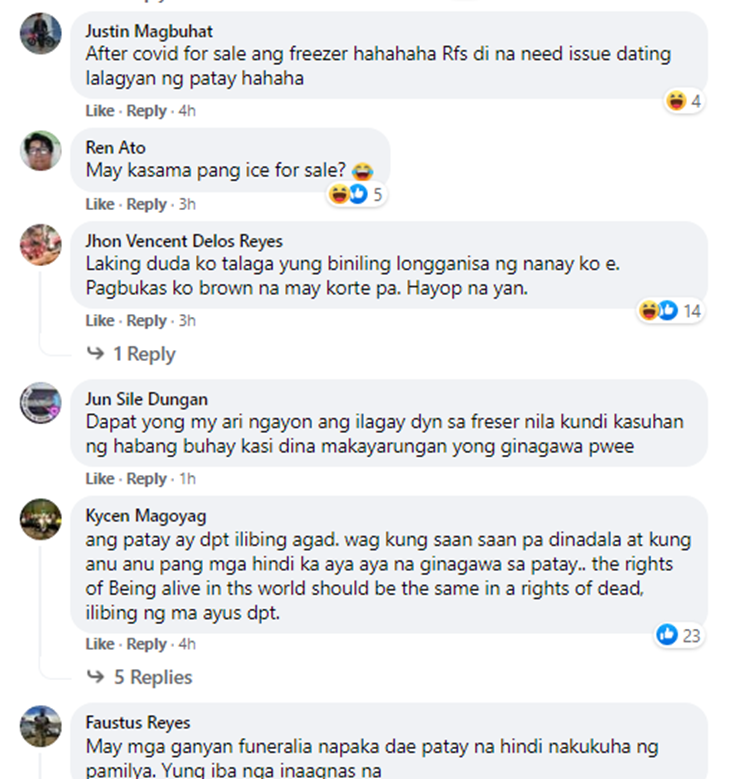Image resolution: width=750 pixels, height=779 pixels.
Task: Open Ren Ato's profile avatar
Action: click(41, 151)
